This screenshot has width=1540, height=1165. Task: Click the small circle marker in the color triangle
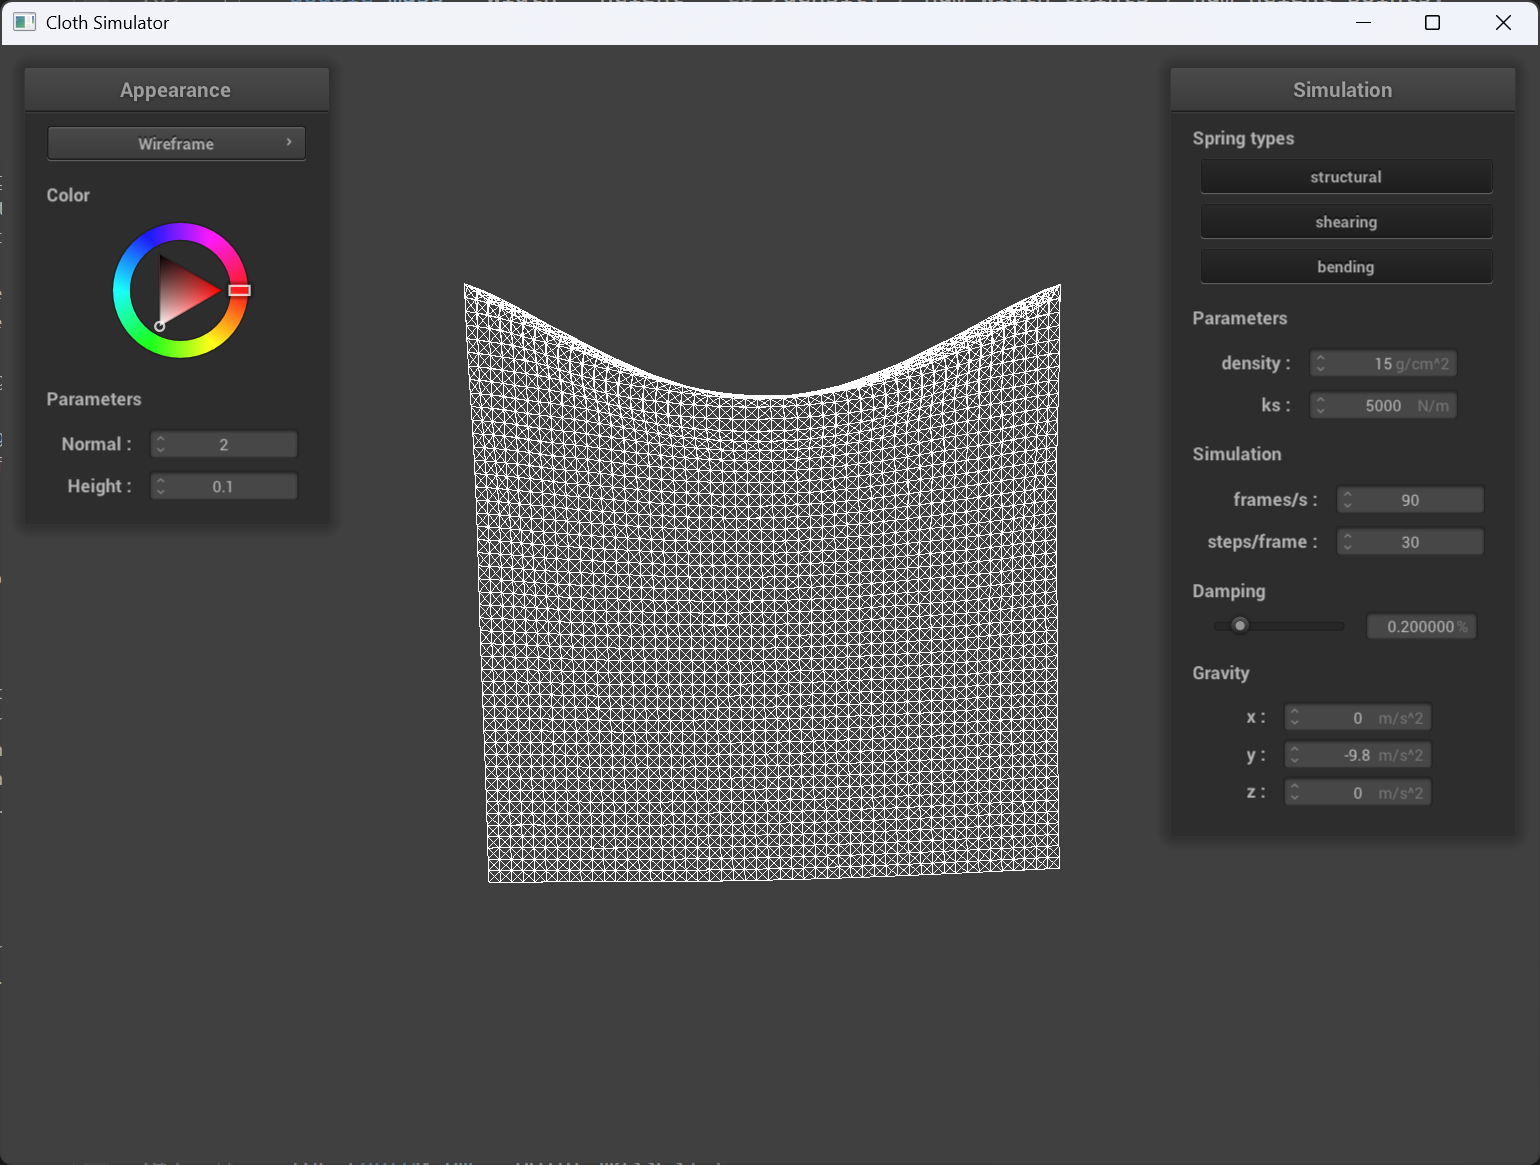160,326
